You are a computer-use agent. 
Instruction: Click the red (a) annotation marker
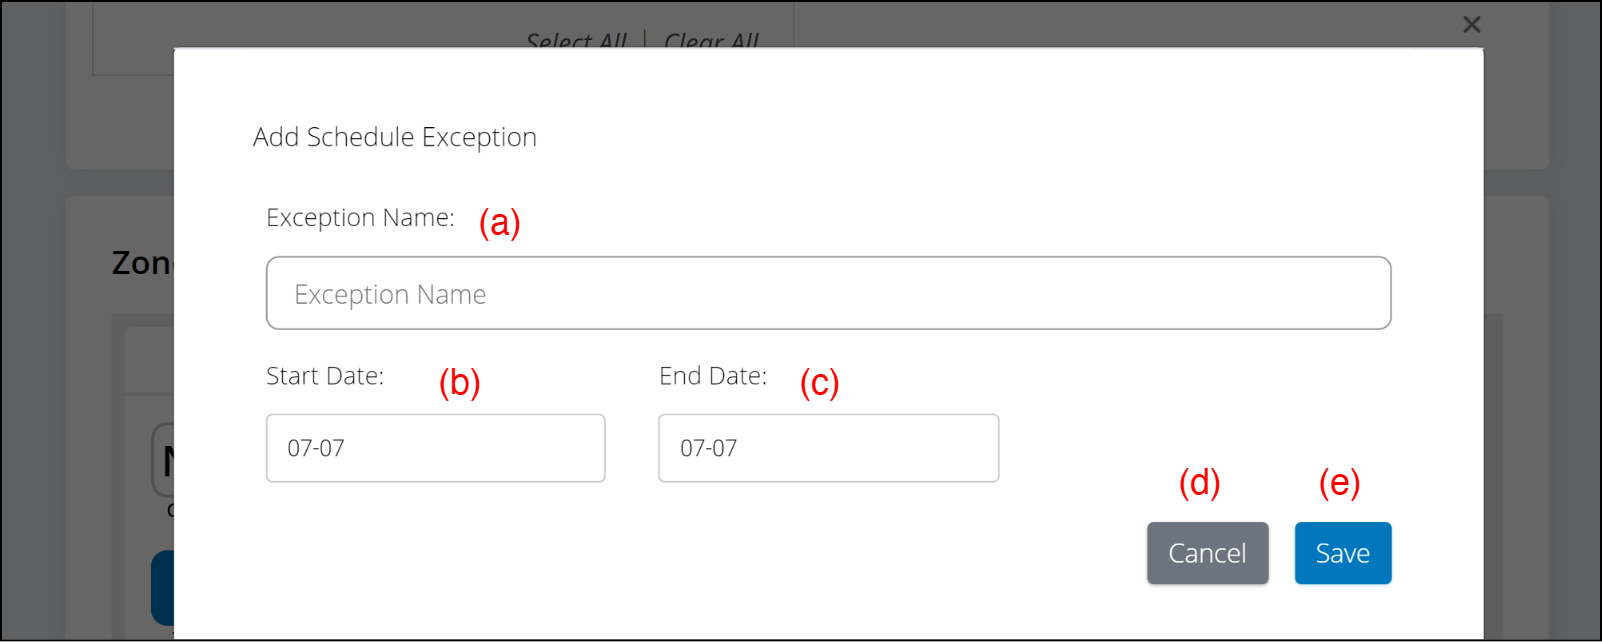click(x=499, y=222)
